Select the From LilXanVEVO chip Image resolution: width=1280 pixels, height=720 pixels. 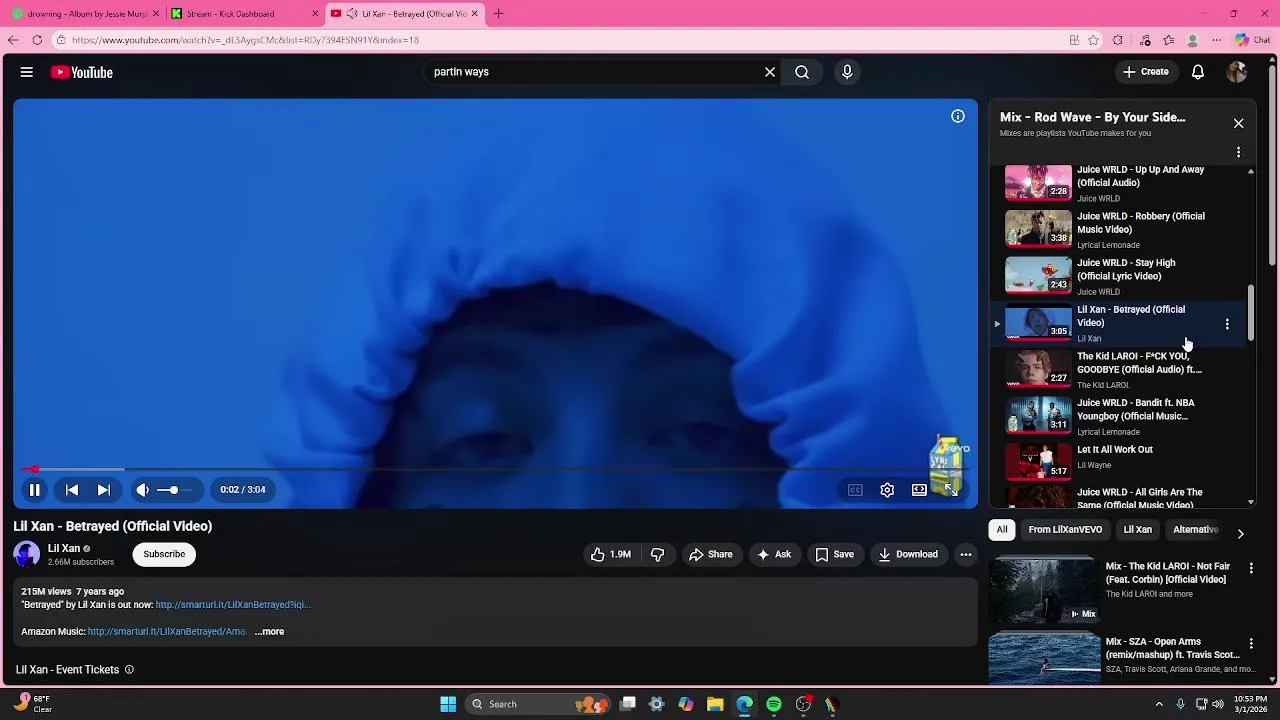click(1065, 530)
